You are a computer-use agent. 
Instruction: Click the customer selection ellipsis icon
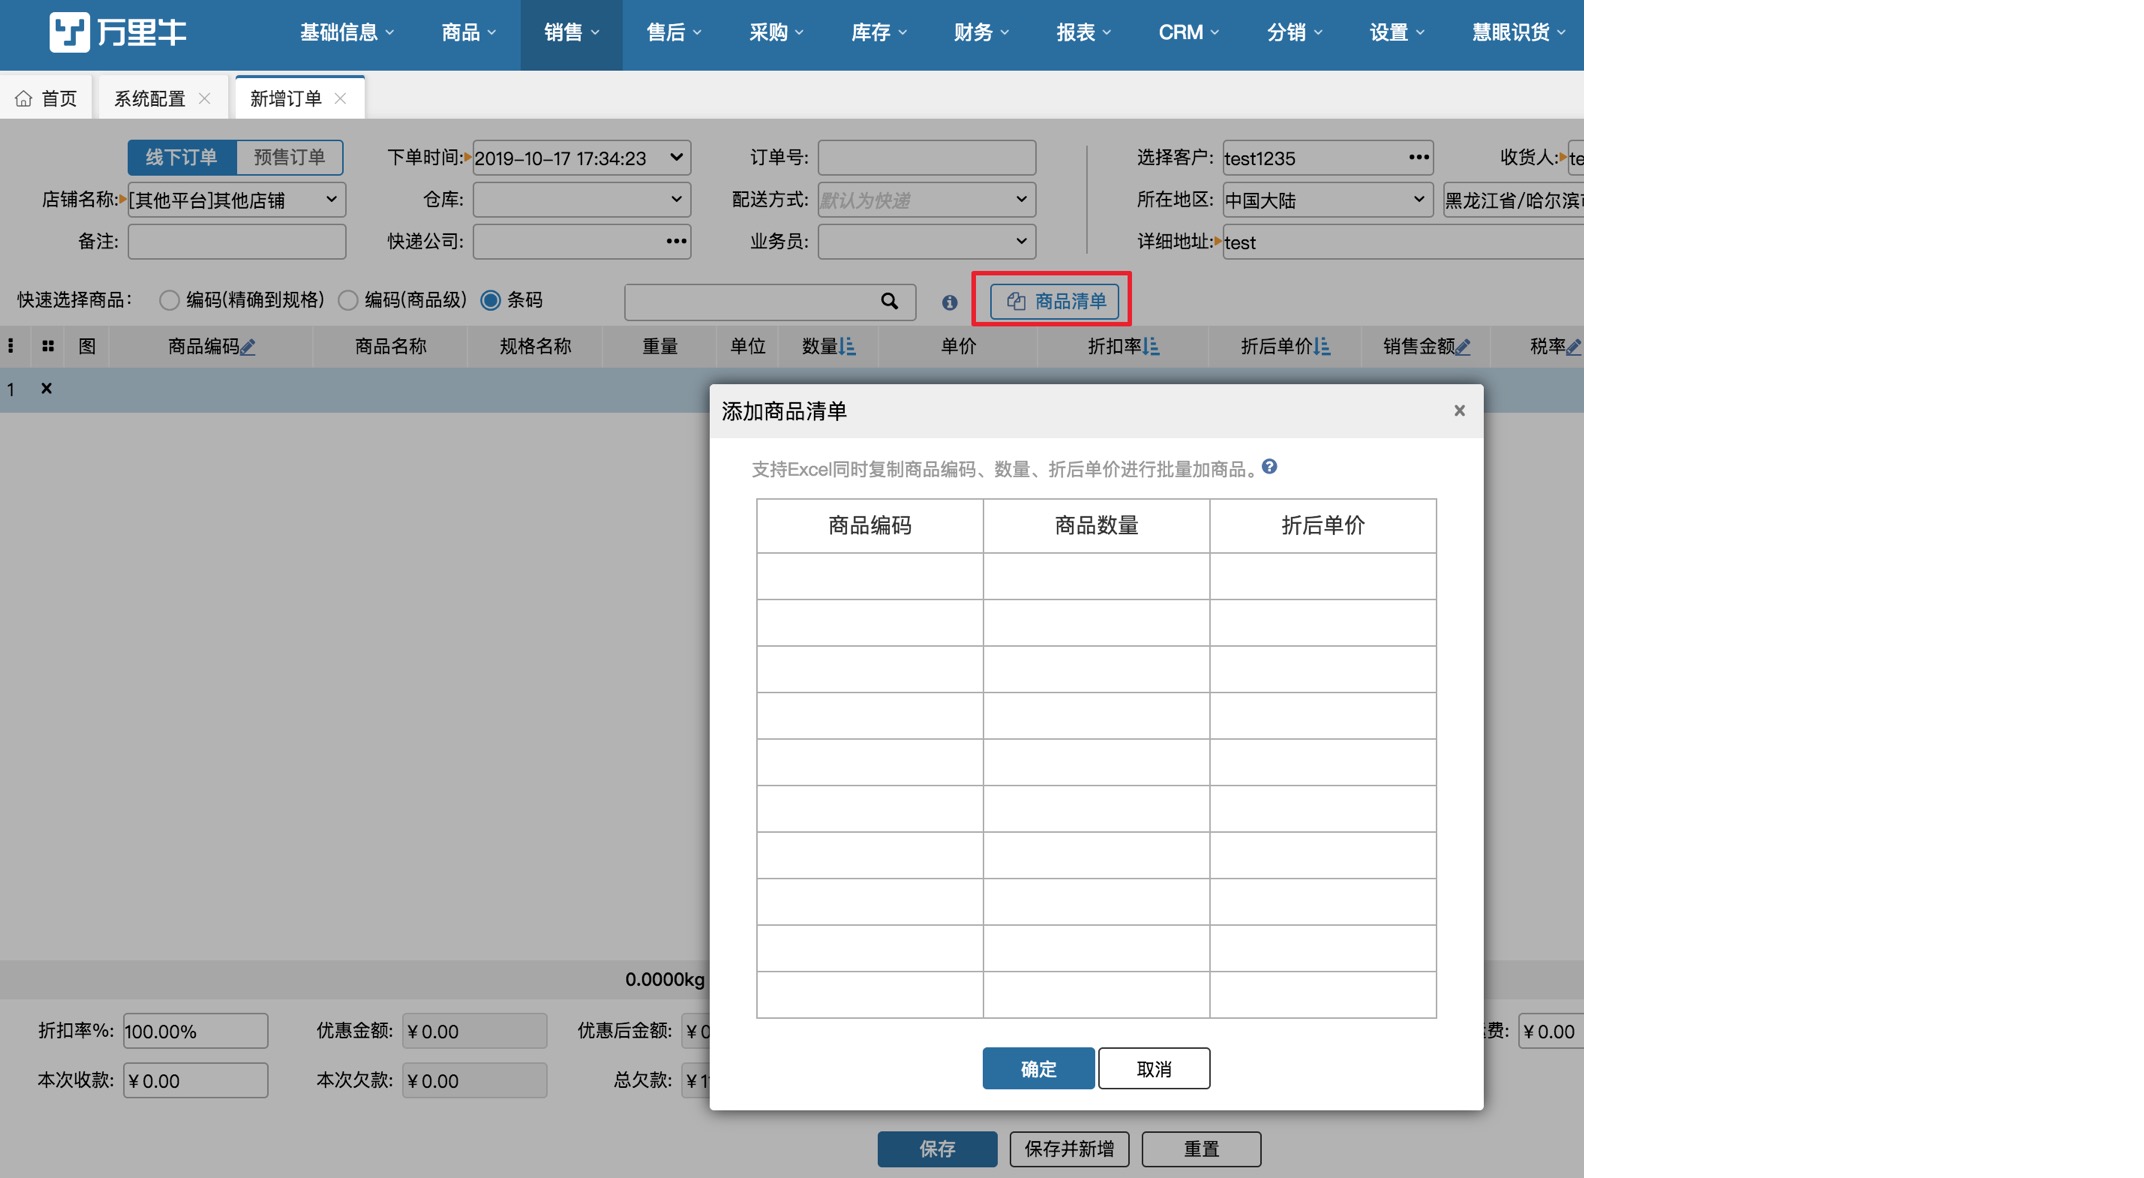[1418, 157]
